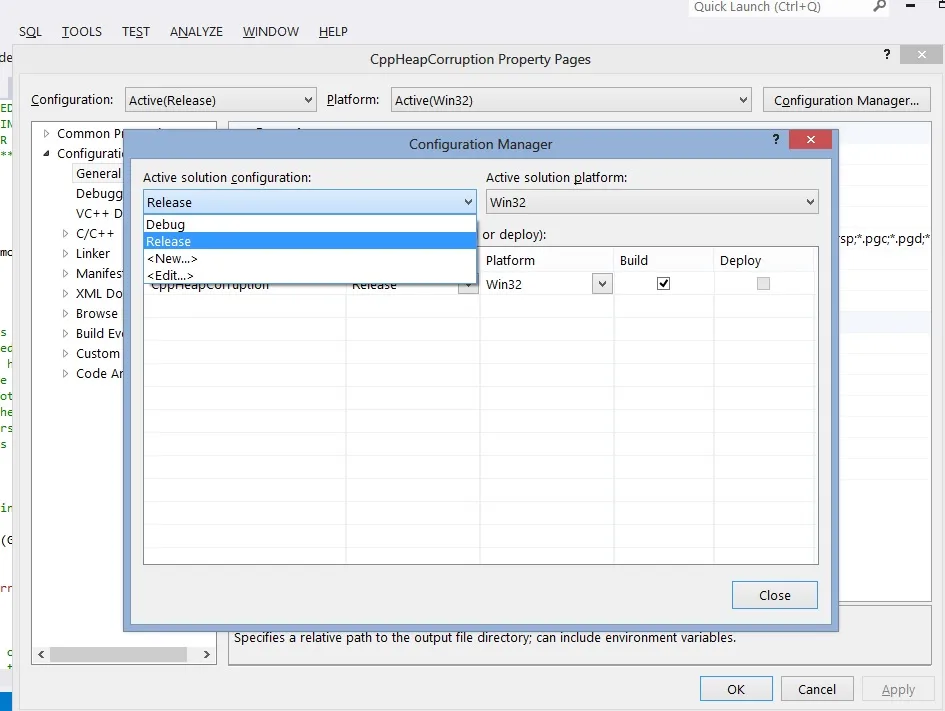Open the TEST menu
This screenshot has width=945, height=711.
pos(136,31)
